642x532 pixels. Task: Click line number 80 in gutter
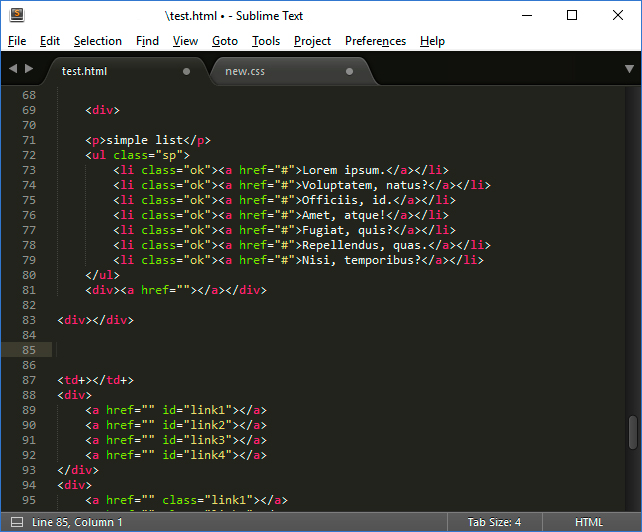(x=29, y=275)
